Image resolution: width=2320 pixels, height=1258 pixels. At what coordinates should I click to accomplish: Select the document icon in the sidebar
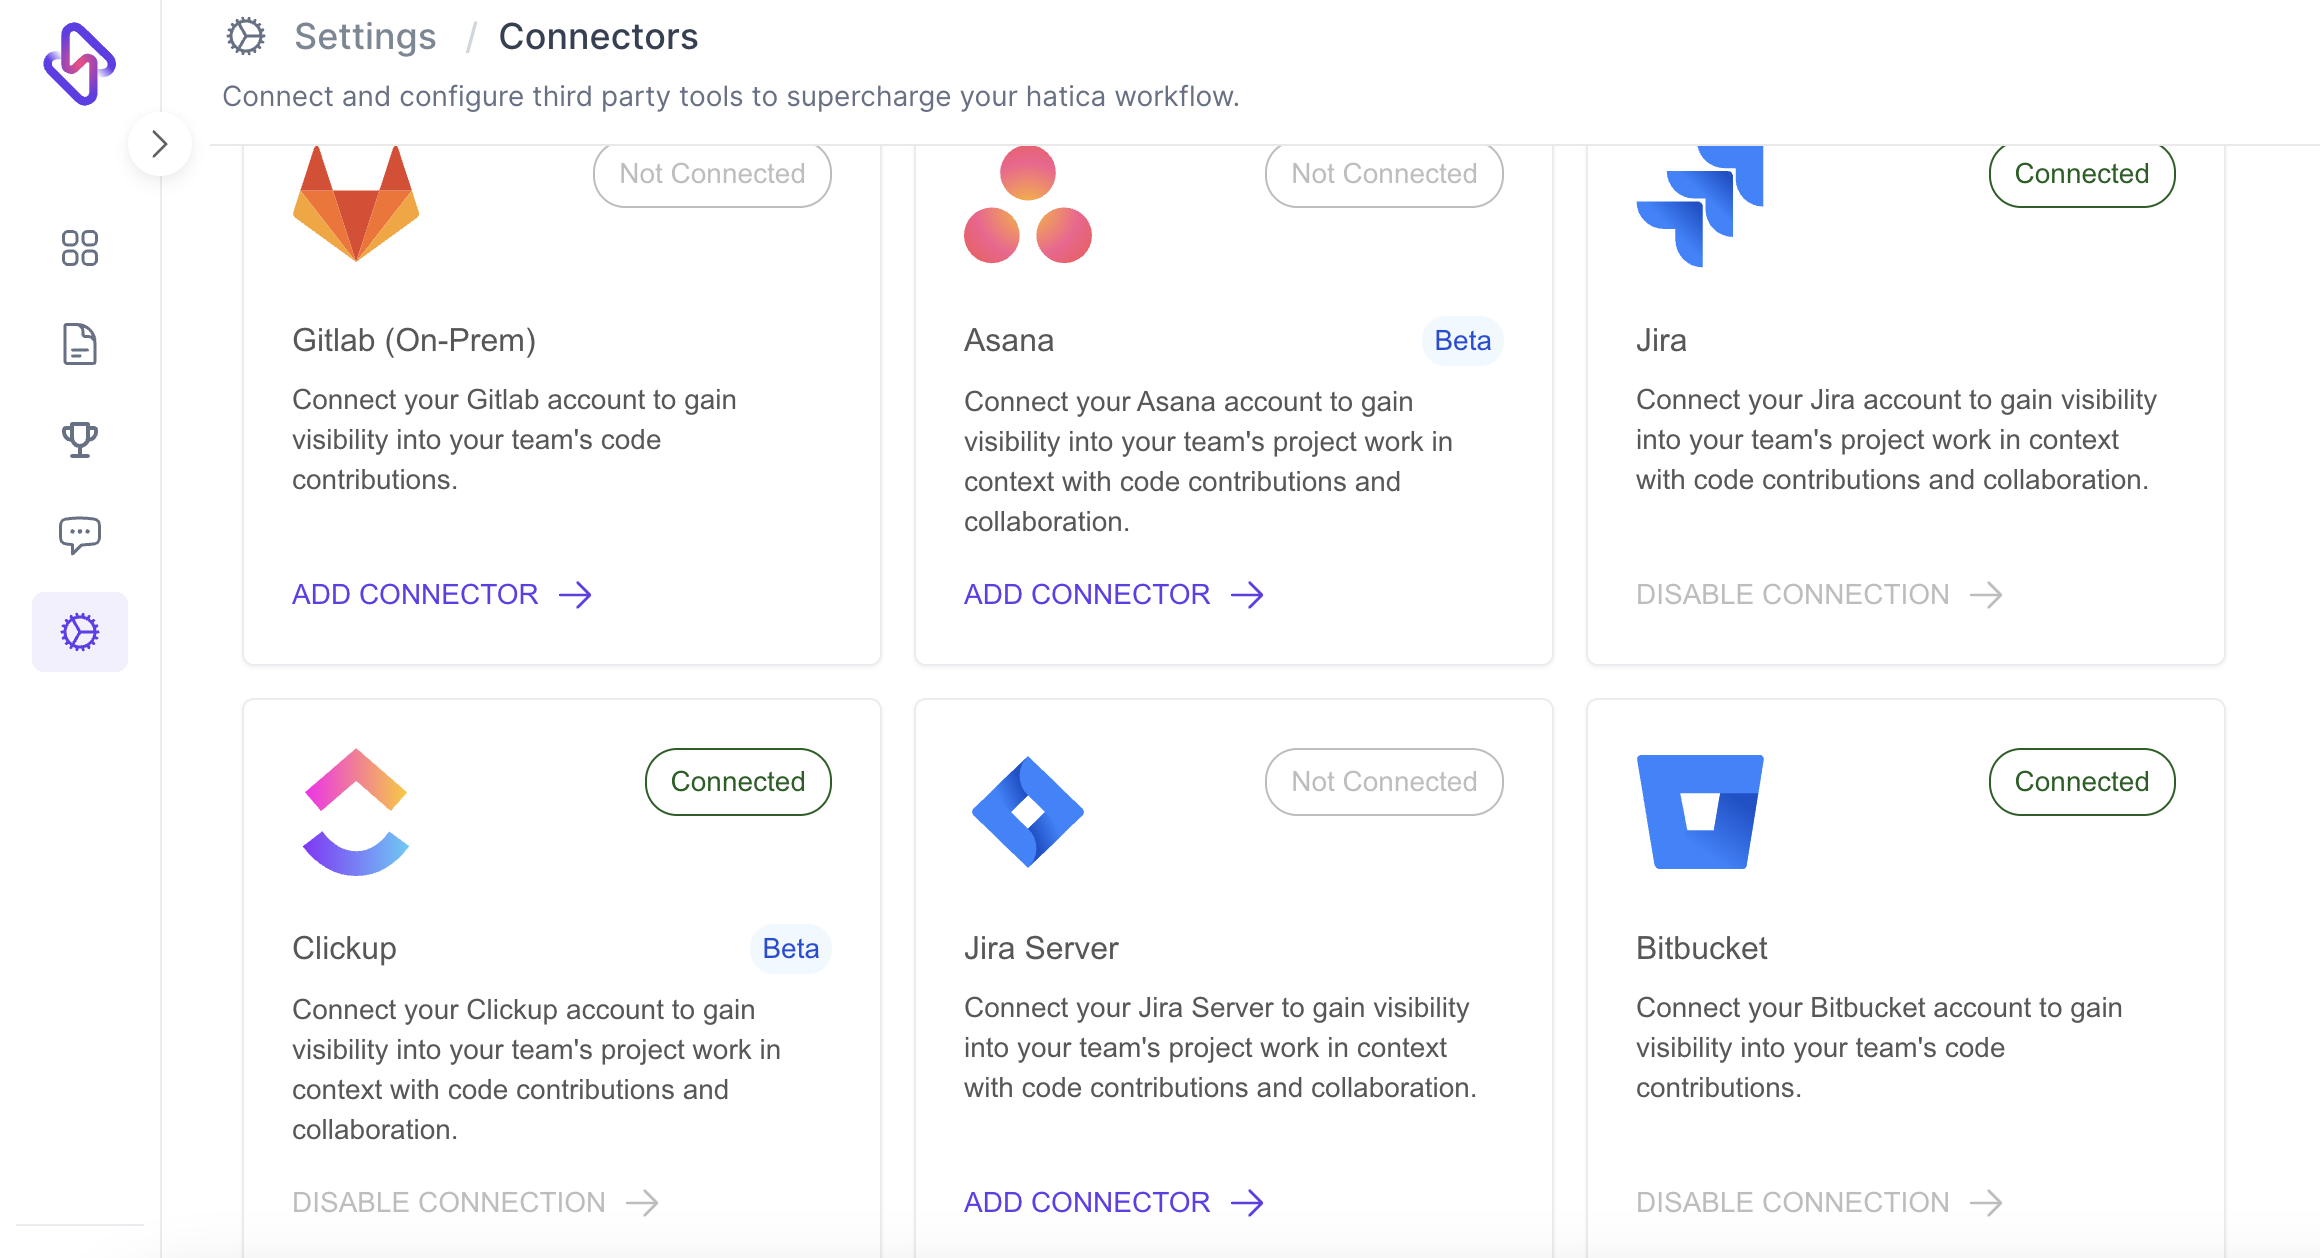pyautogui.click(x=81, y=343)
